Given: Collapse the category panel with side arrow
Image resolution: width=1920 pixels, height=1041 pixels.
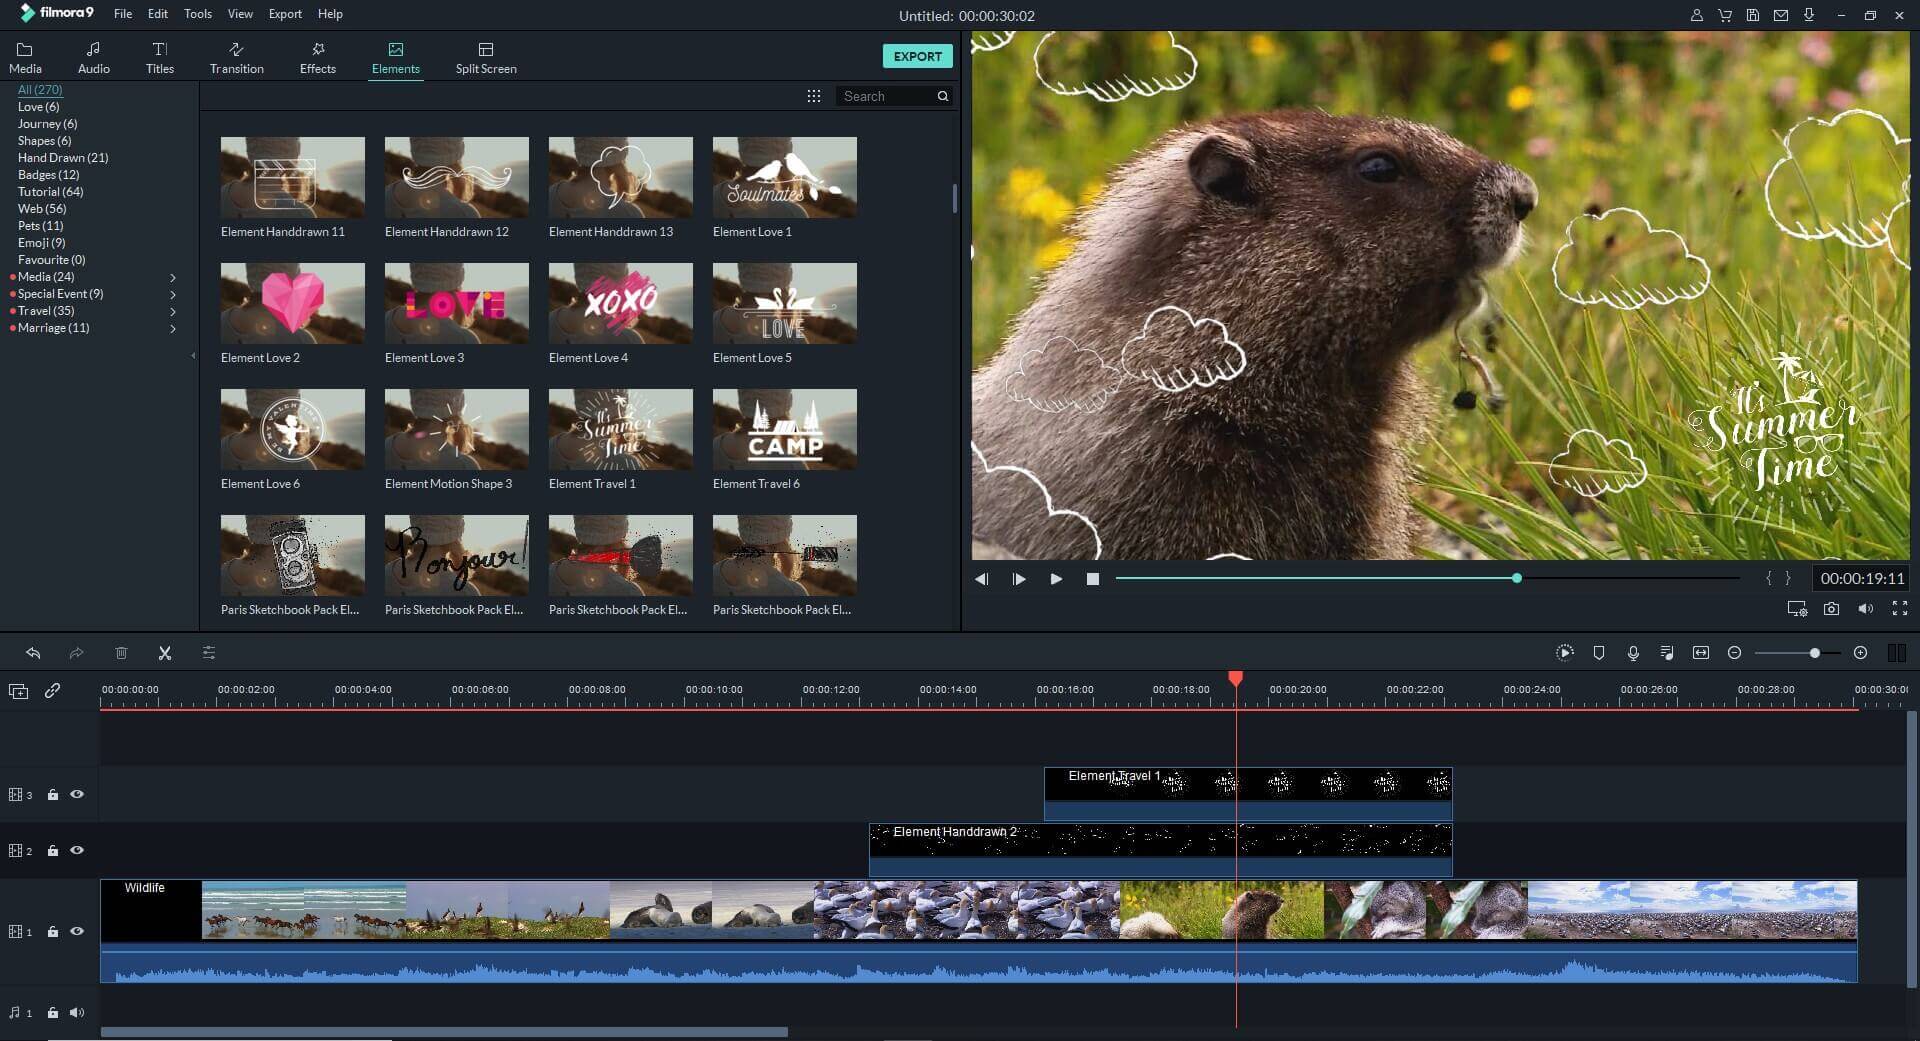Looking at the screenshot, I should pos(193,355).
